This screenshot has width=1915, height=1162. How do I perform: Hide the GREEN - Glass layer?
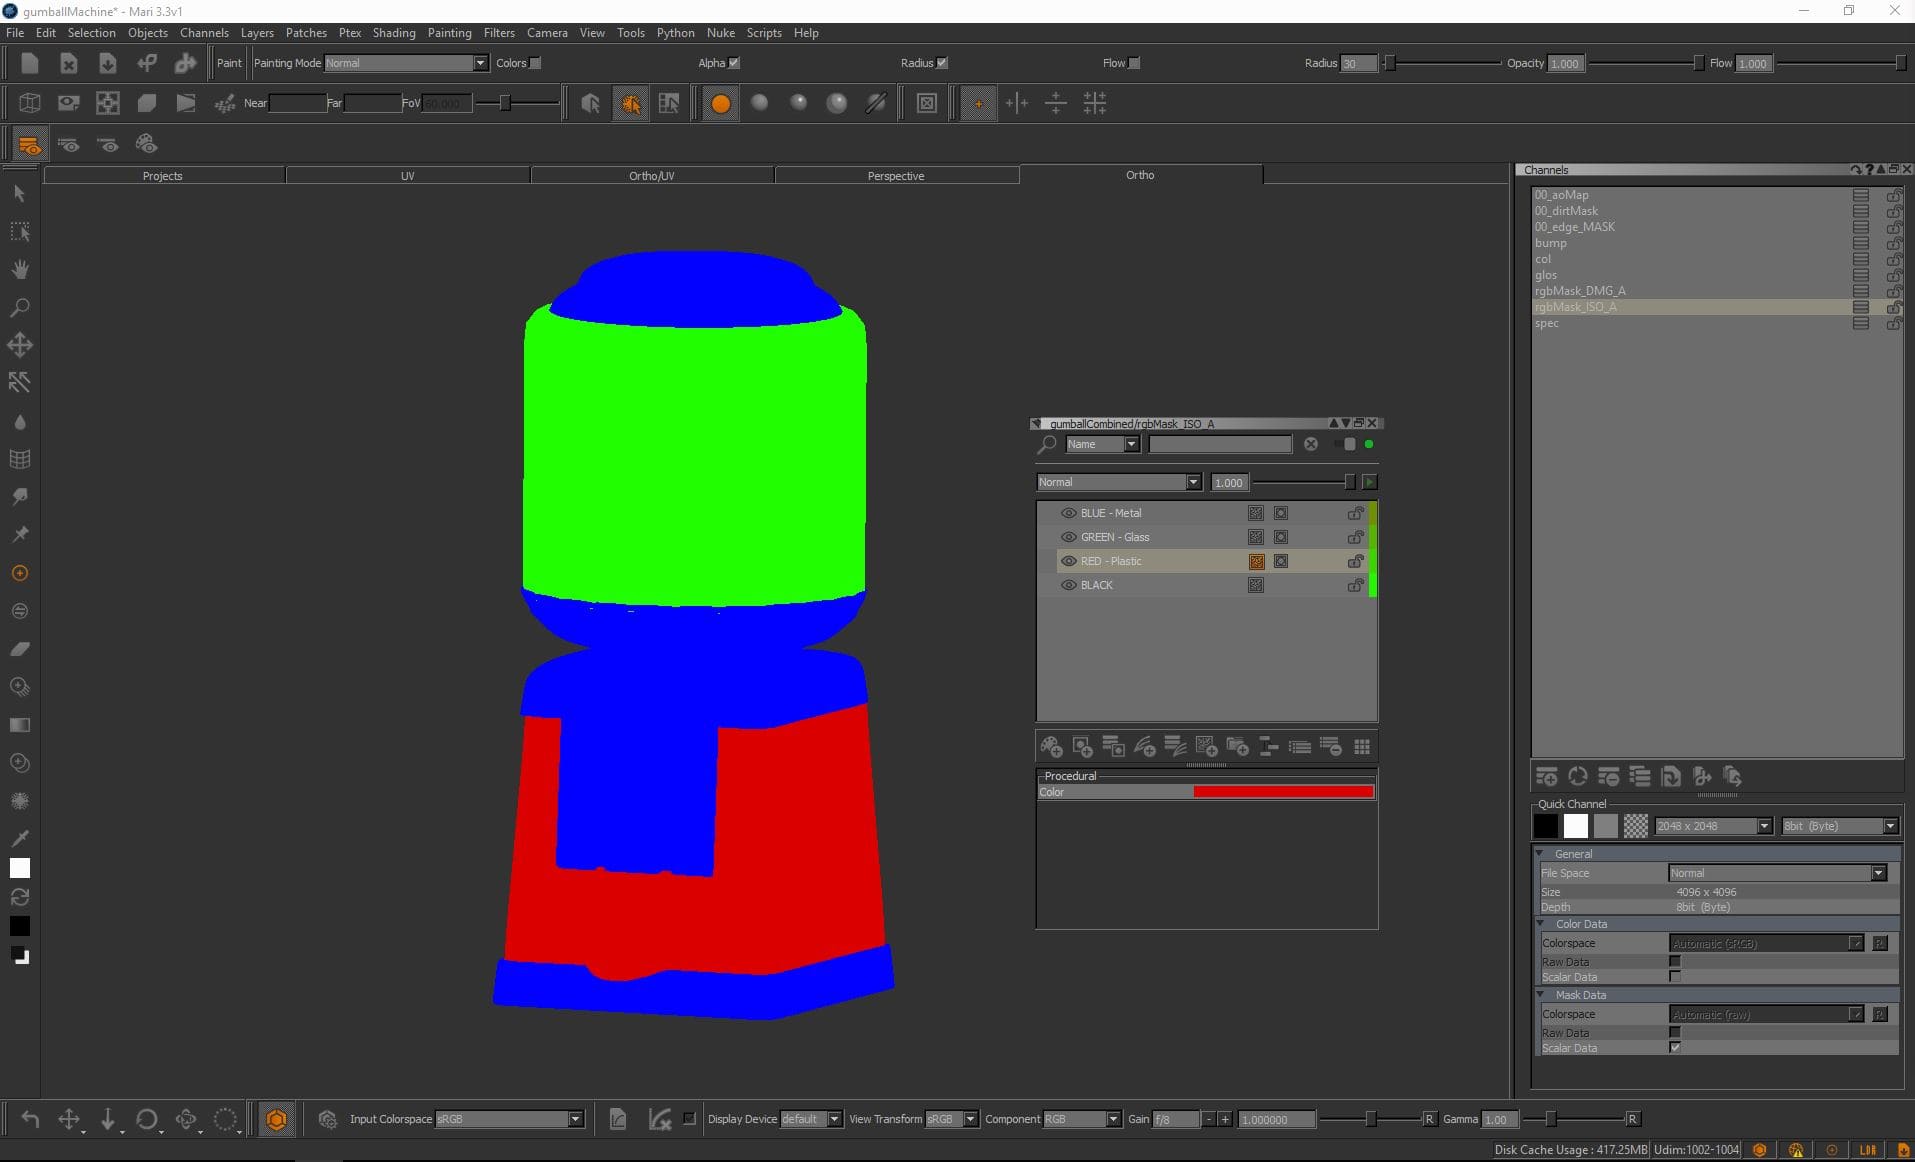tap(1068, 537)
